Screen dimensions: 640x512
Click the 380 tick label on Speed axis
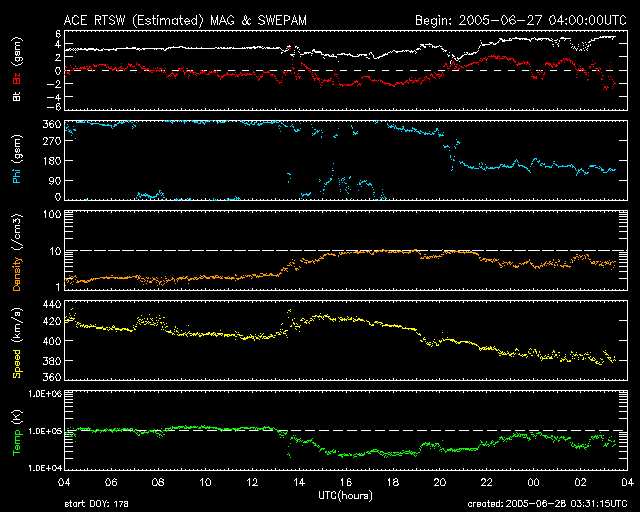point(52,361)
